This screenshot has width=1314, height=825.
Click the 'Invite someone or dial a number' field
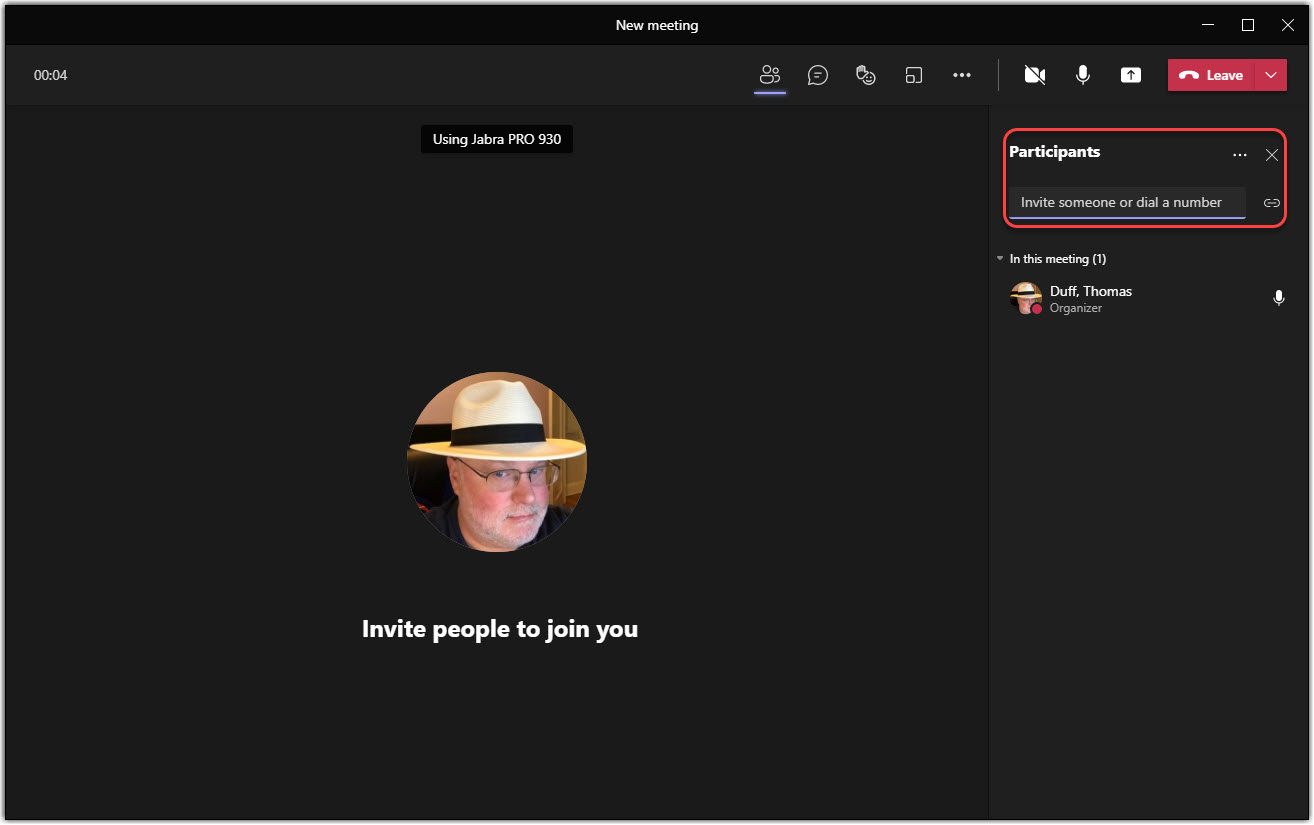click(1126, 202)
